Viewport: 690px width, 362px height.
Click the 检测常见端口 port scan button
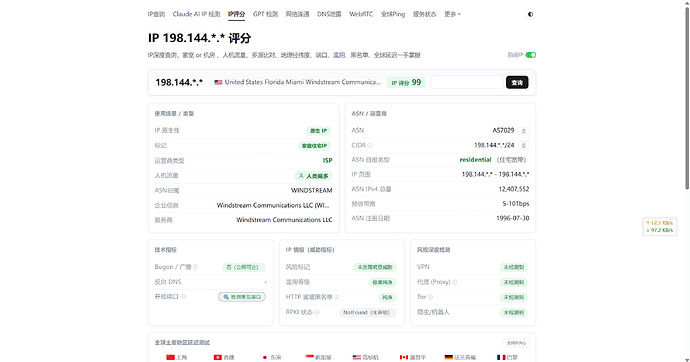coord(242,297)
